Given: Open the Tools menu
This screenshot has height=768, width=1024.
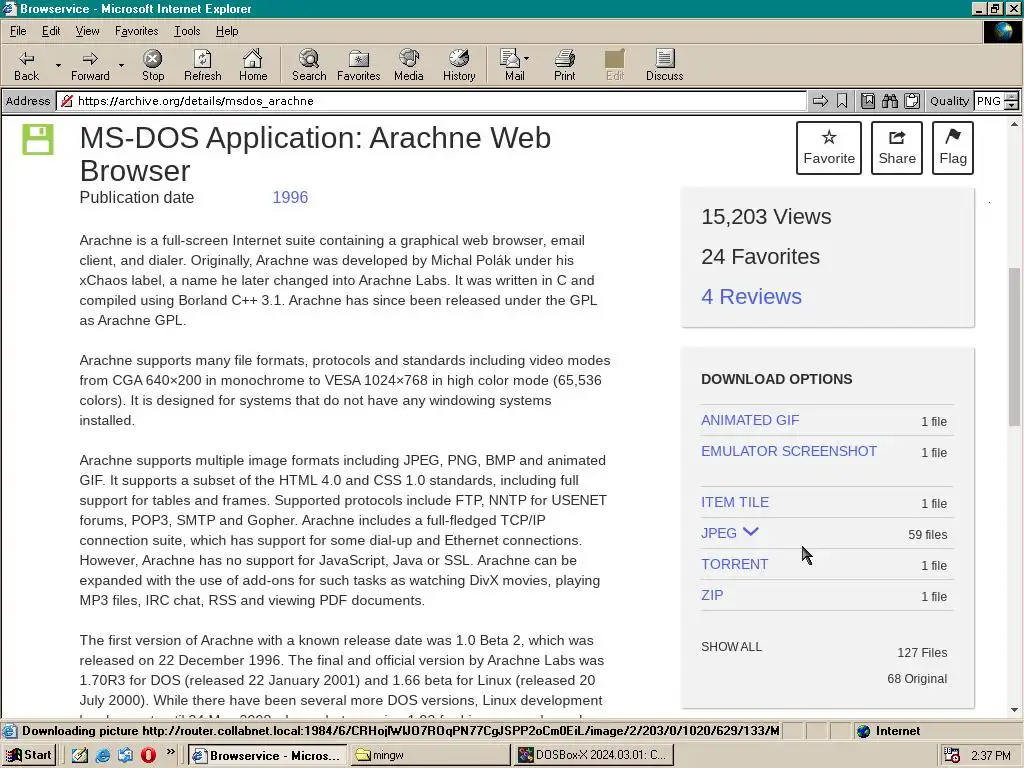Looking at the screenshot, I should pyautogui.click(x=187, y=31).
